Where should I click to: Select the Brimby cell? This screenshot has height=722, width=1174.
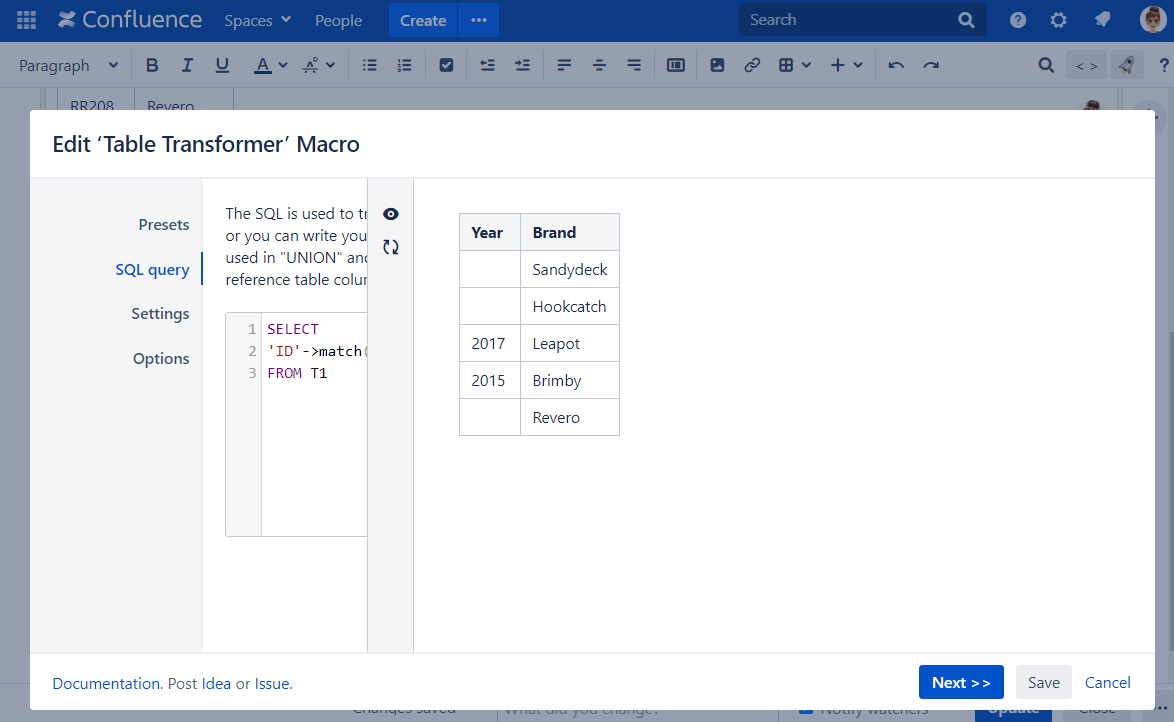570,380
